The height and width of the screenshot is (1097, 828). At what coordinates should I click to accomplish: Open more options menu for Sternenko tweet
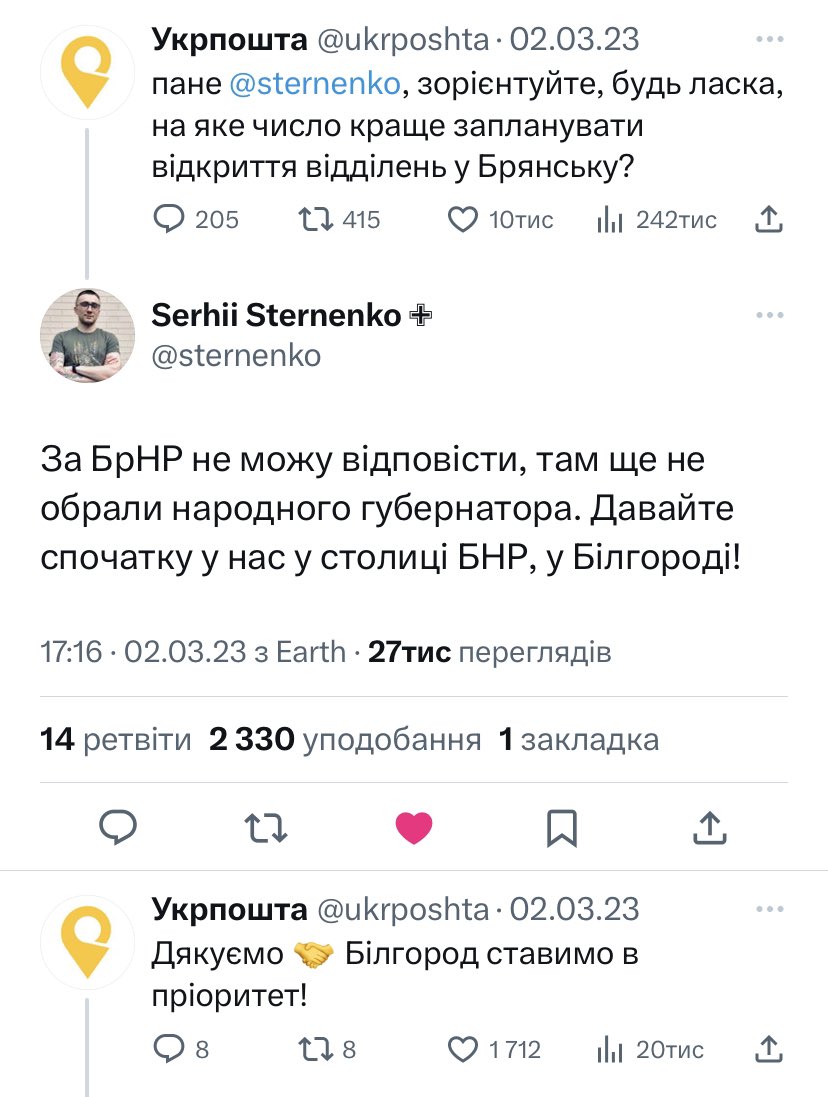[769, 316]
